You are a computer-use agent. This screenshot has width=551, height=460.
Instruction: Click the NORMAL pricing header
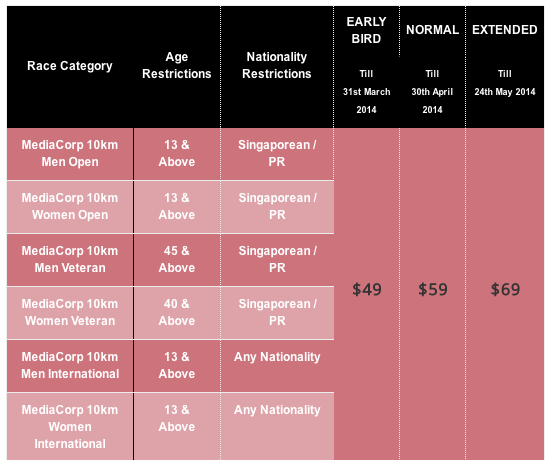click(433, 30)
